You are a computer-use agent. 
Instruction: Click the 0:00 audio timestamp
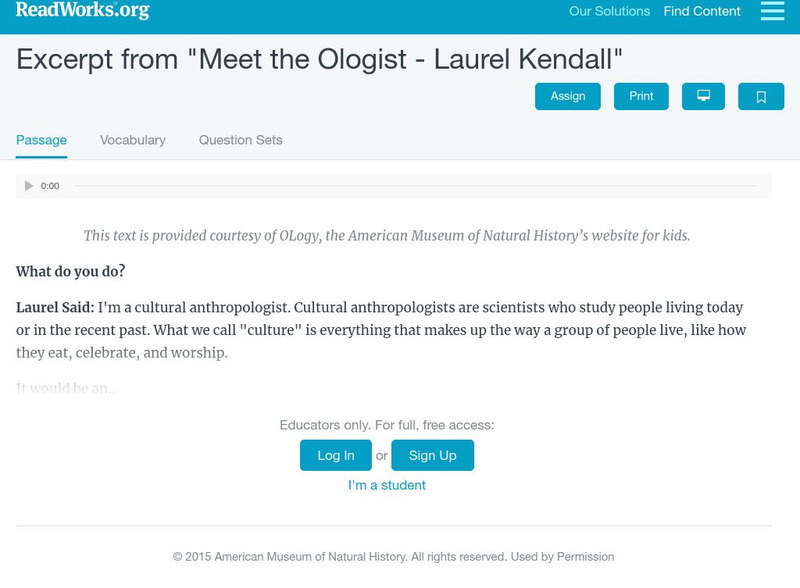(x=50, y=184)
